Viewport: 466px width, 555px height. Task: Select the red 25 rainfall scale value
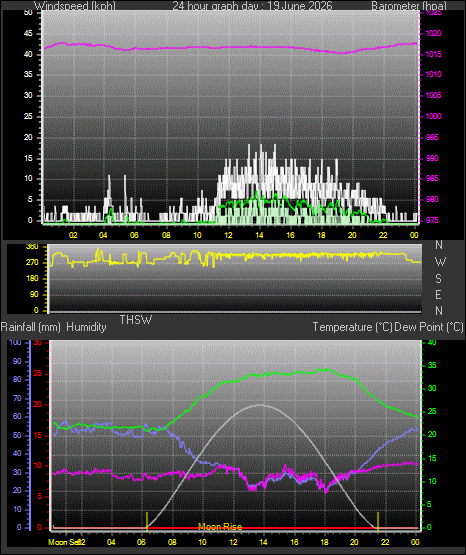[38, 373]
